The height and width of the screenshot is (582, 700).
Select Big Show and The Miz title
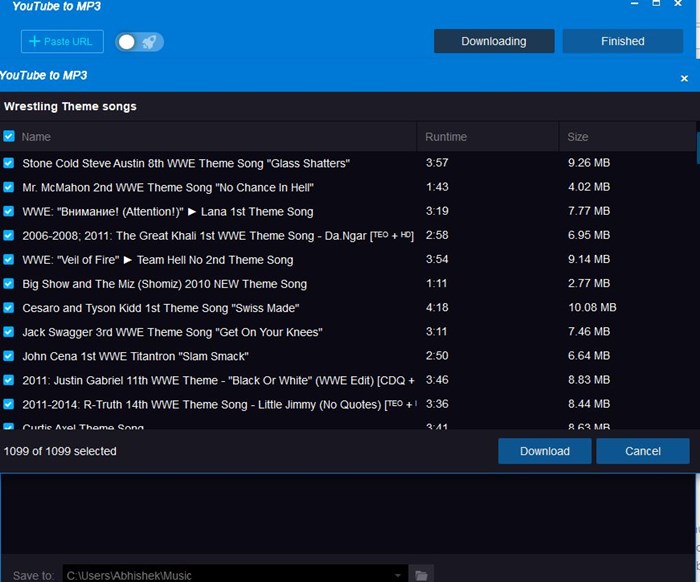coord(165,284)
